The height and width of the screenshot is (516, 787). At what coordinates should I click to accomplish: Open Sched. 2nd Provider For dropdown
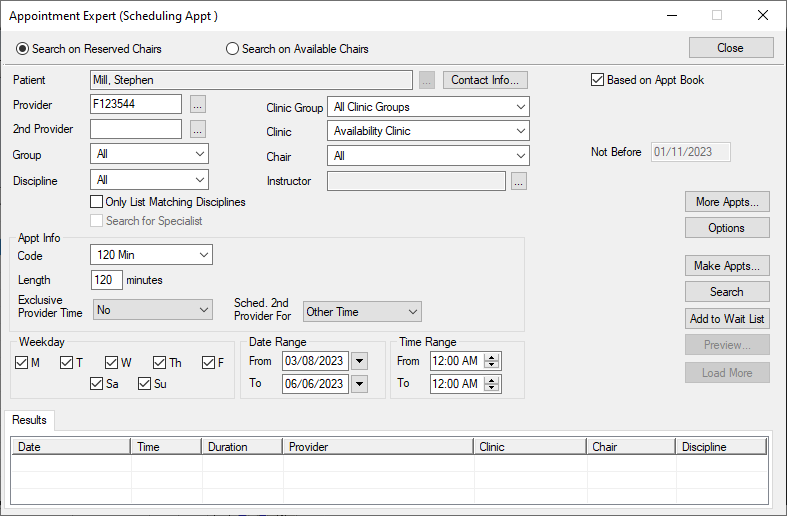pyautogui.click(x=362, y=312)
